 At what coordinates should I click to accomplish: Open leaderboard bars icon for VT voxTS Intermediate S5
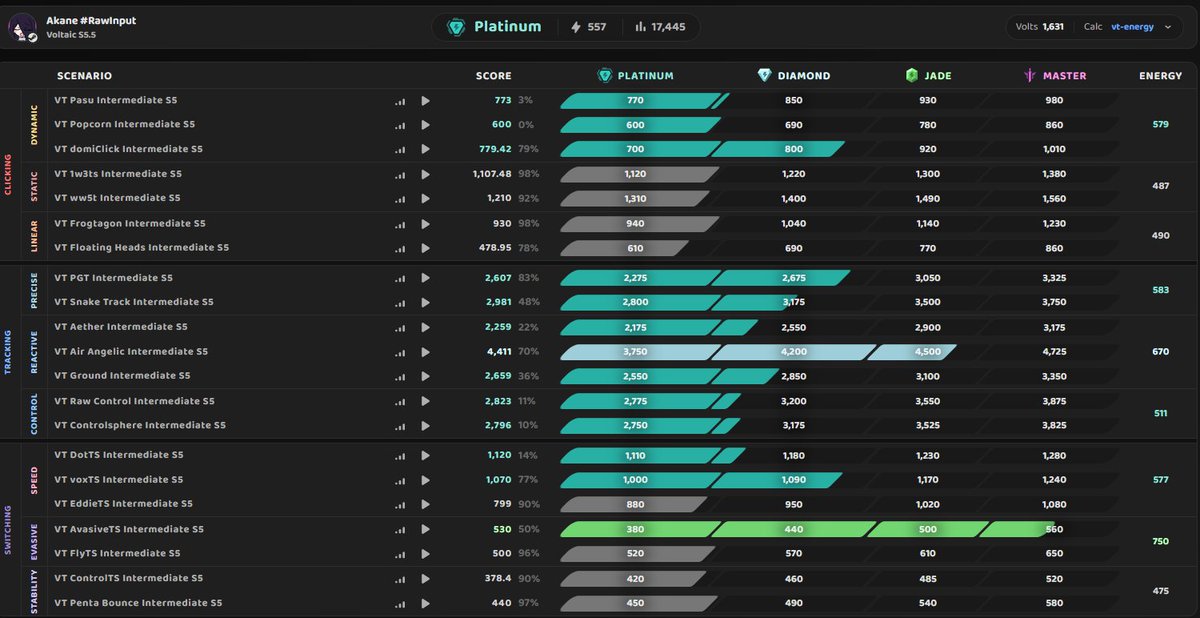(400, 480)
